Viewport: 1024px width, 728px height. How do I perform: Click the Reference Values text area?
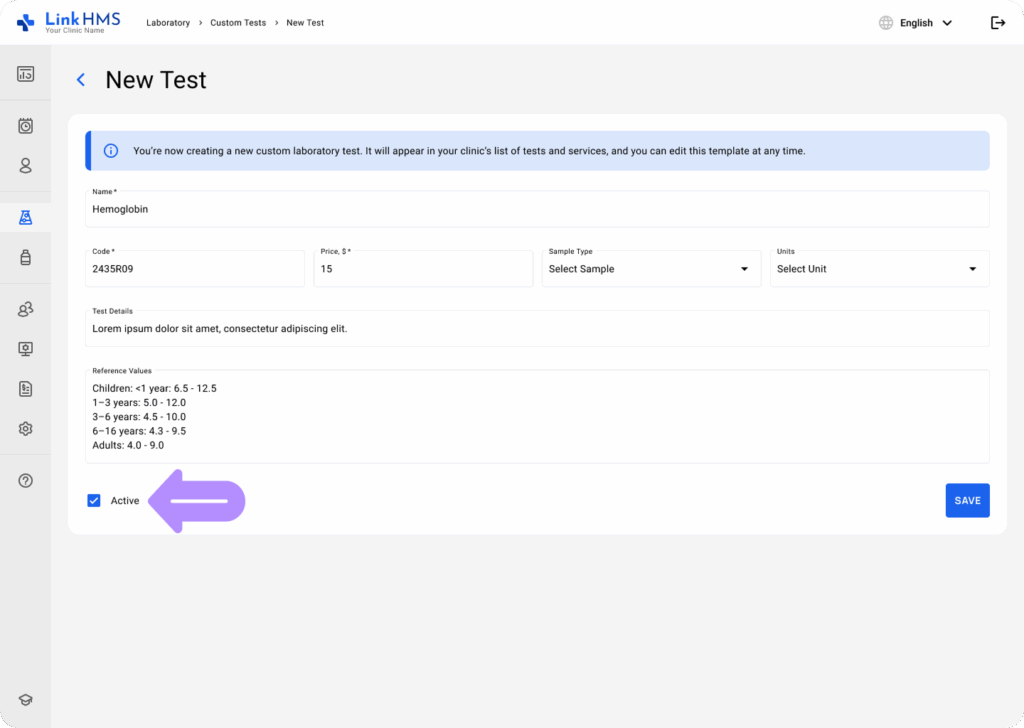click(x=537, y=417)
